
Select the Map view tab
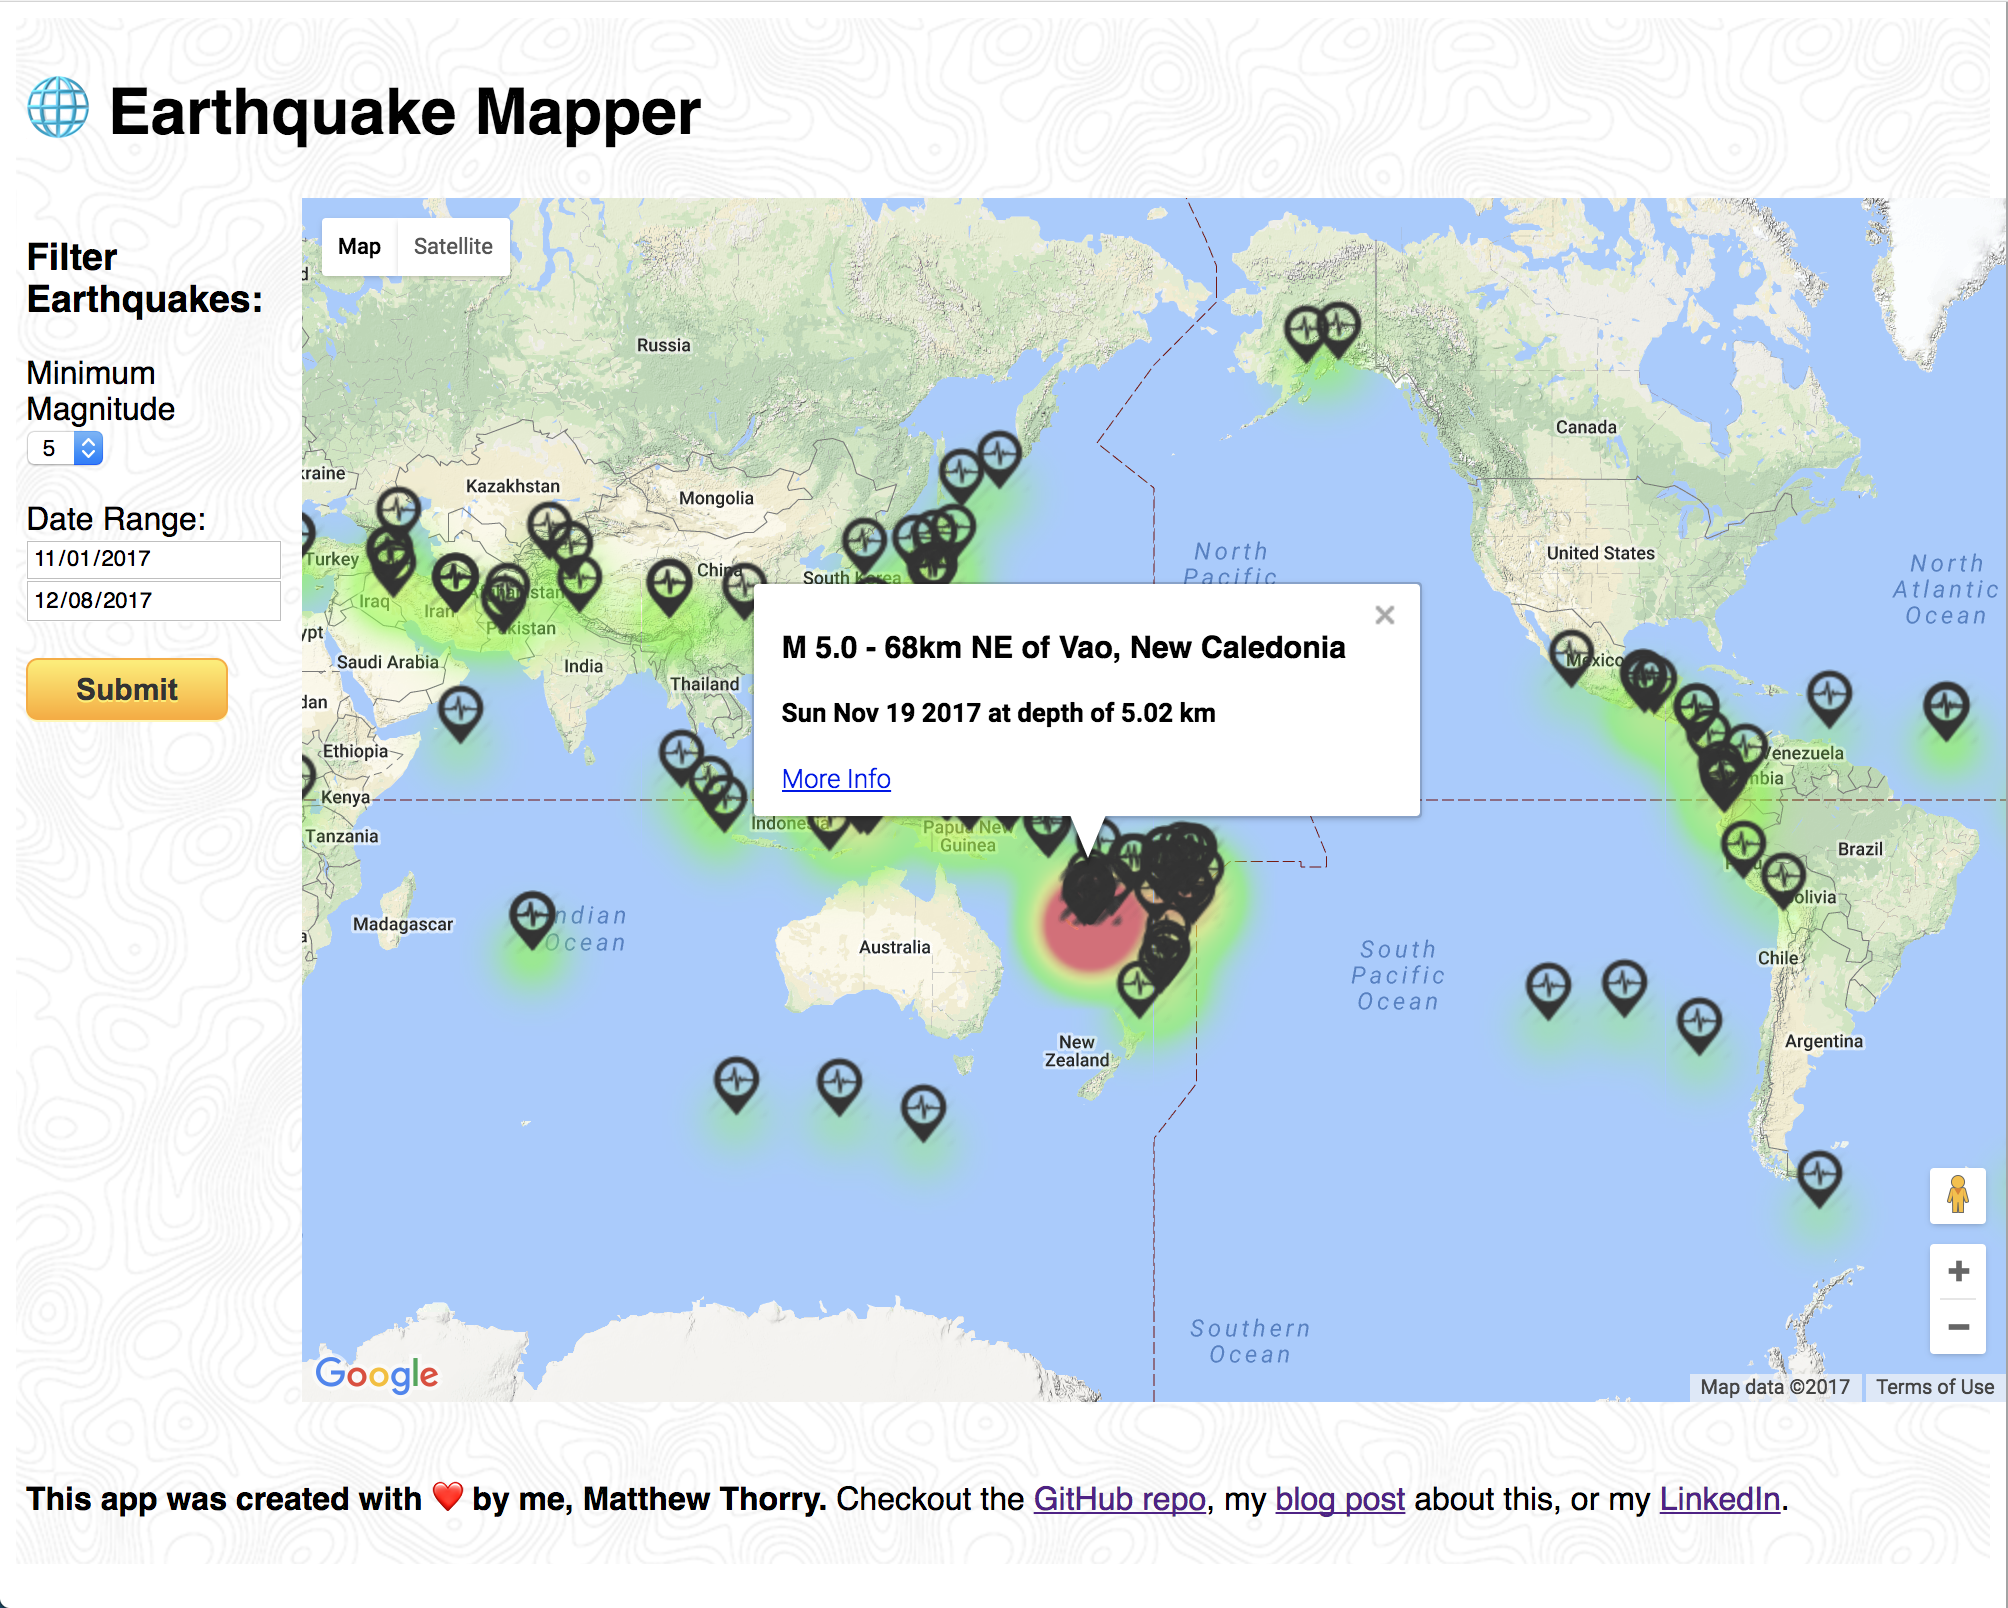pyautogui.click(x=359, y=246)
